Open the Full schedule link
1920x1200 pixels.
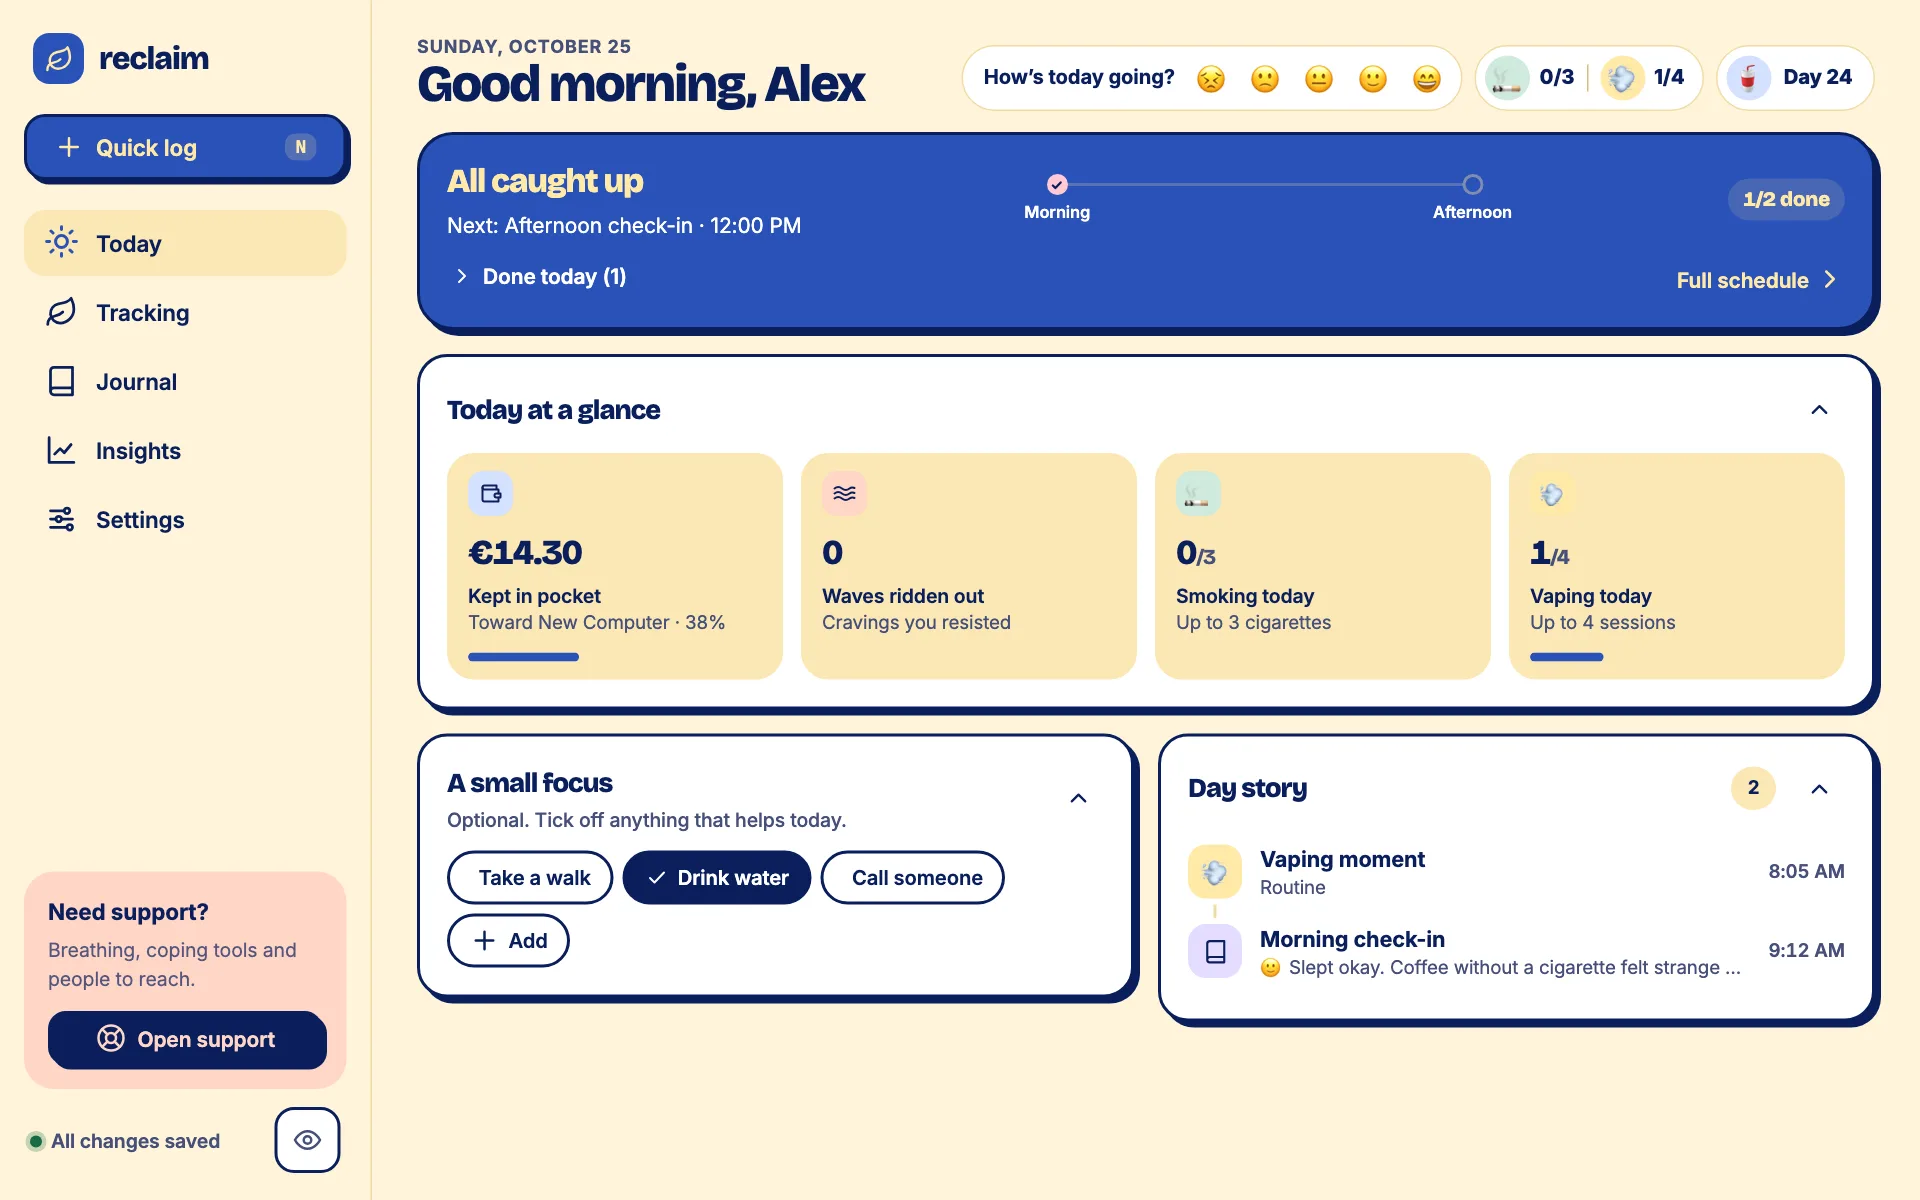click(1757, 281)
